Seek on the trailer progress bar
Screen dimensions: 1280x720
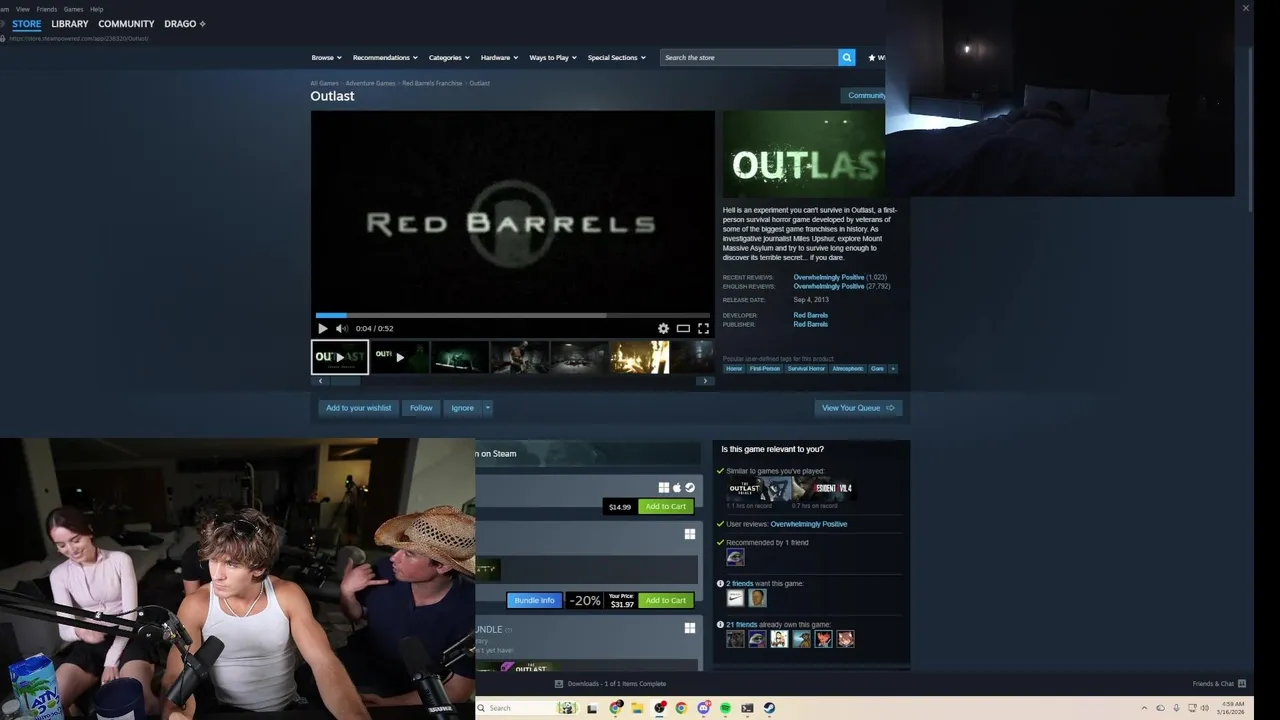point(512,315)
